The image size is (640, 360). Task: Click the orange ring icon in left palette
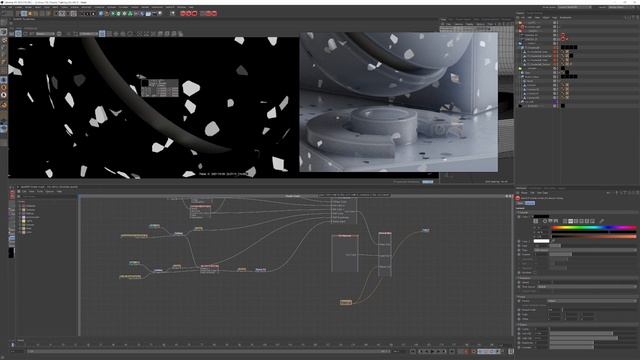click(x=4, y=87)
